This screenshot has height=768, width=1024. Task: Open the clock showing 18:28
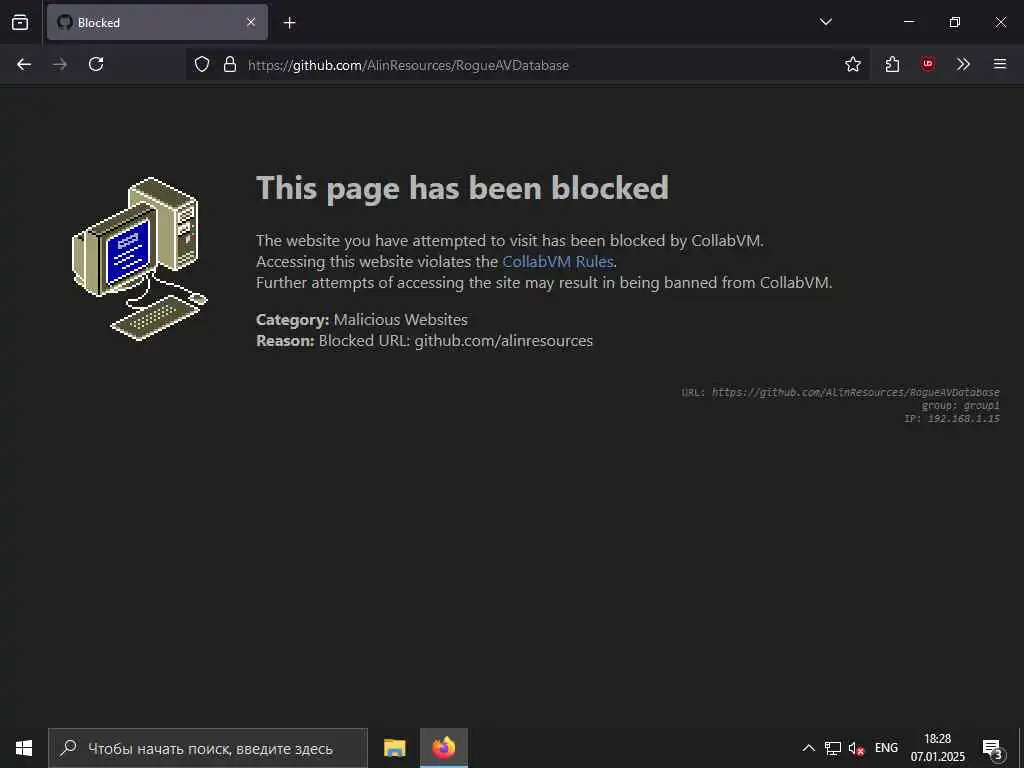point(938,748)
